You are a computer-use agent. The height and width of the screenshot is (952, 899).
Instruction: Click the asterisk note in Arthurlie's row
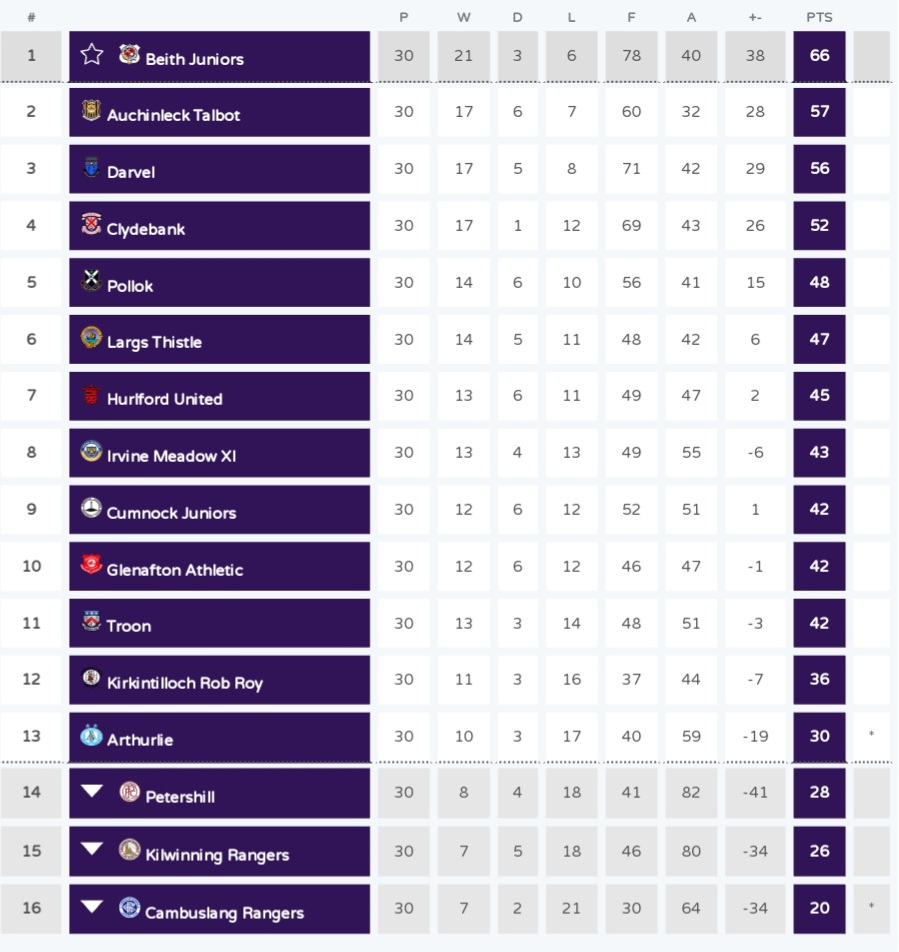(x=871, y=736)
